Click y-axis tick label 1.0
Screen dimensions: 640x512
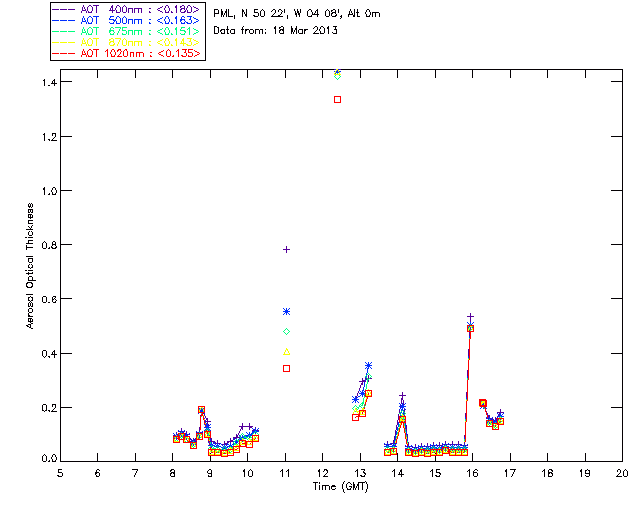(49, 191)
